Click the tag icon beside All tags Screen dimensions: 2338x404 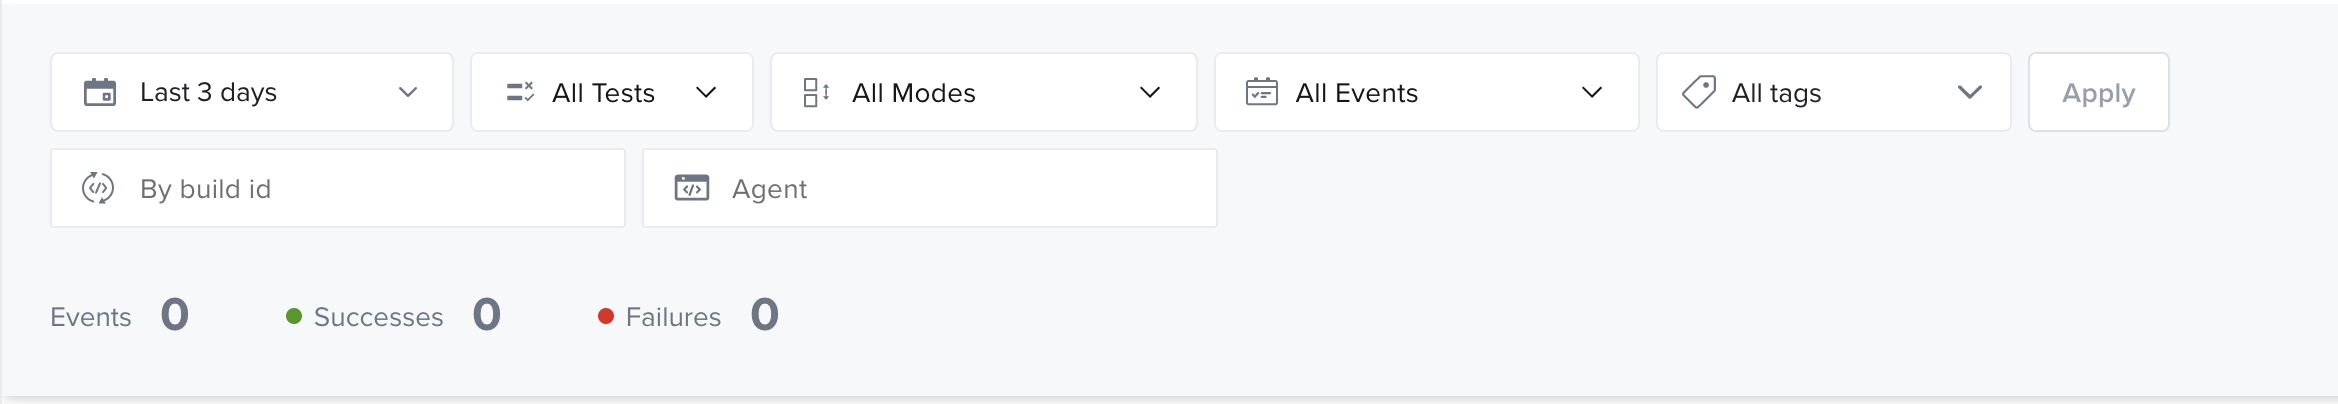click(1699, 92)
